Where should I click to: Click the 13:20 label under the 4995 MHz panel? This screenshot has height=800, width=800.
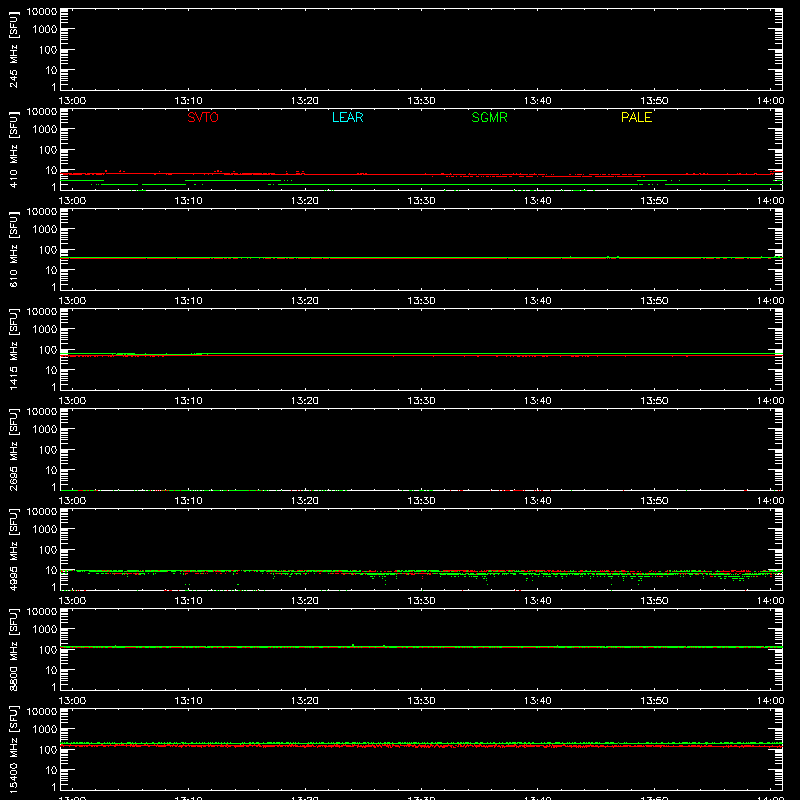tap(305, 601)
